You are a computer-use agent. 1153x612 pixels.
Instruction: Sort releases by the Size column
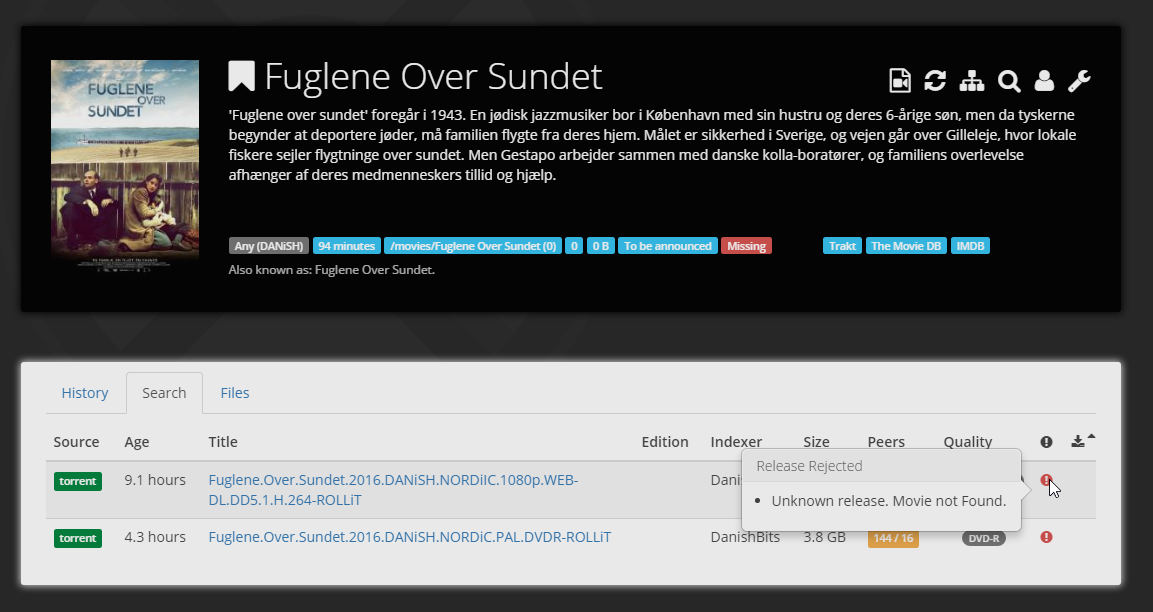(816, 441)
